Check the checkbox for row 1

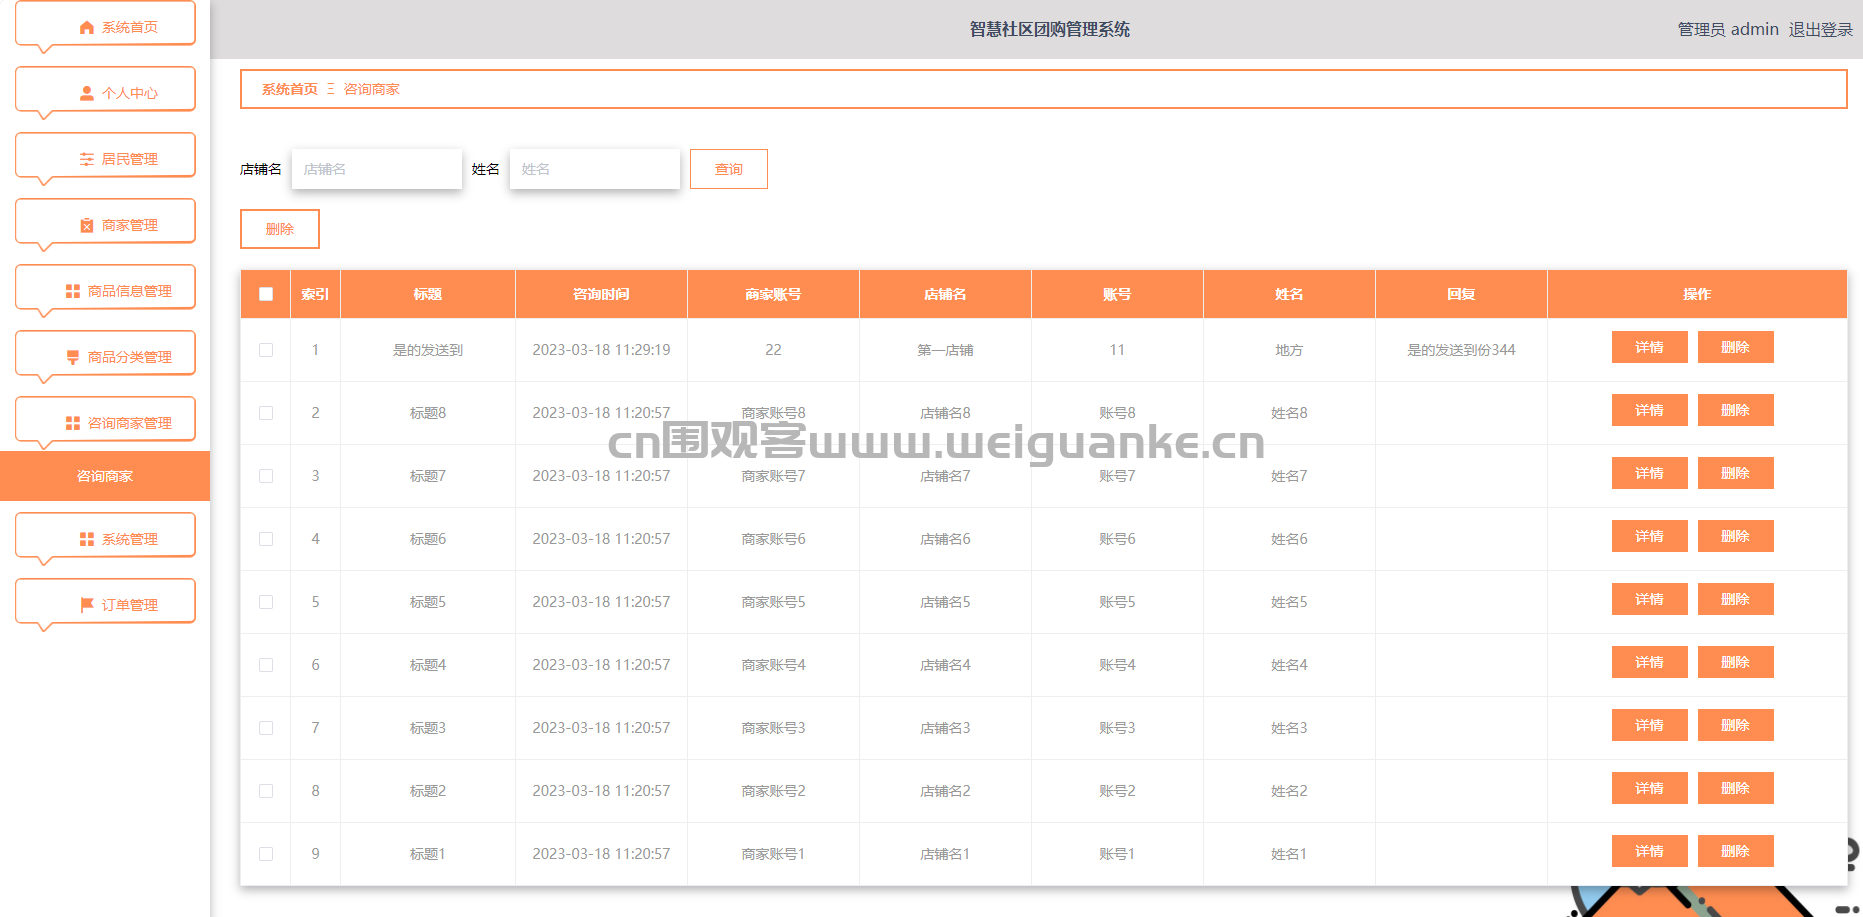266,350
